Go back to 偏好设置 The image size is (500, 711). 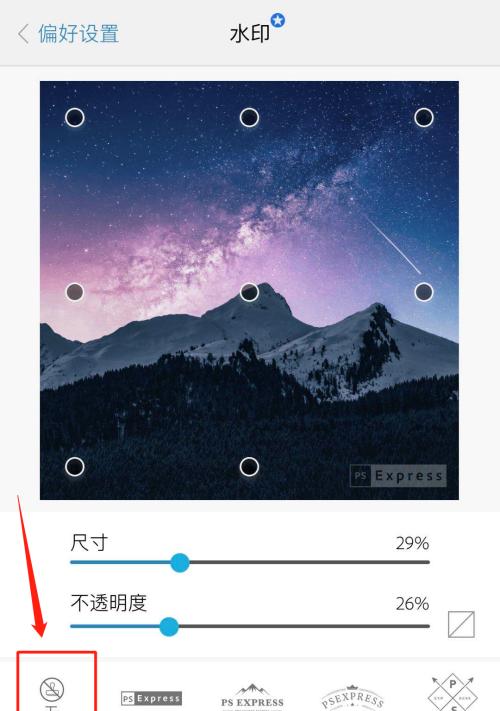click(78, 34)
